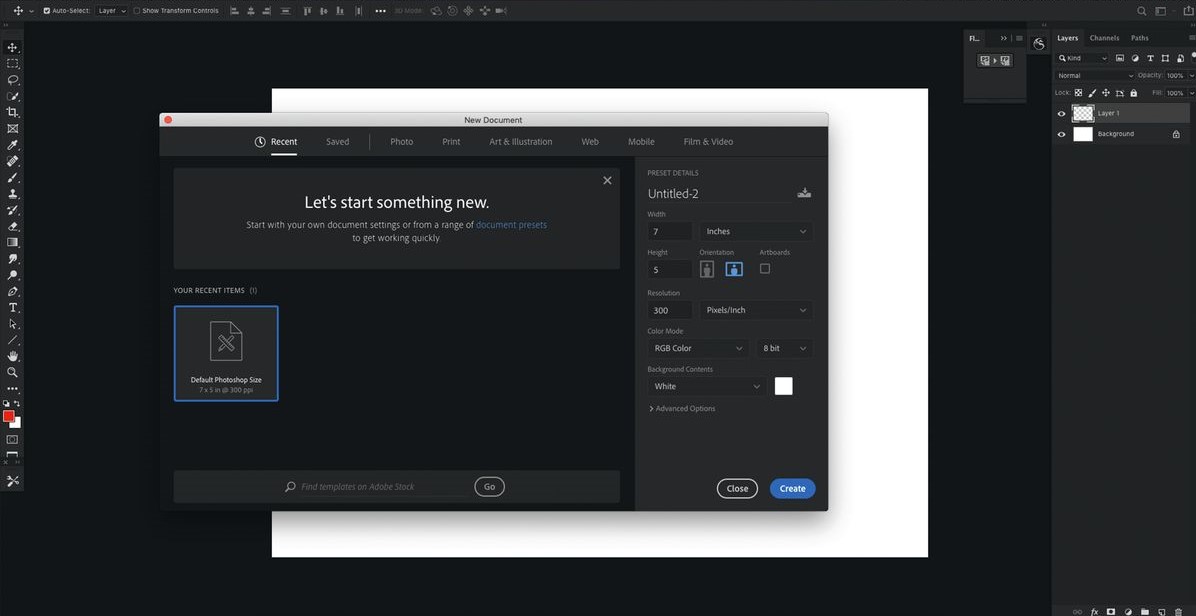1196x616 pixels.
Task: Select the Zoom tool
Action: point(12,372)
